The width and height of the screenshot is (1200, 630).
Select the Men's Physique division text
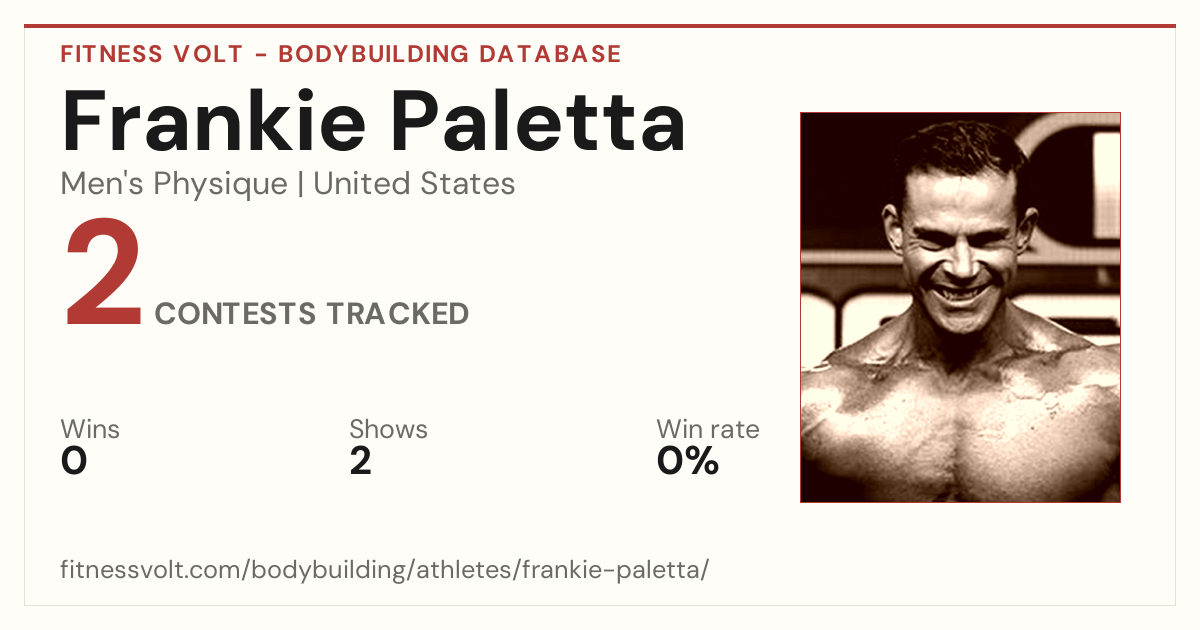pos(174,184)
